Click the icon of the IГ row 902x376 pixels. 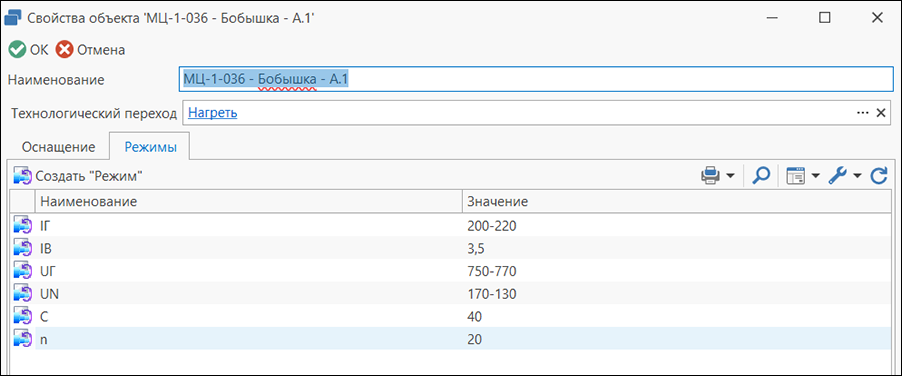click(22, 227)
